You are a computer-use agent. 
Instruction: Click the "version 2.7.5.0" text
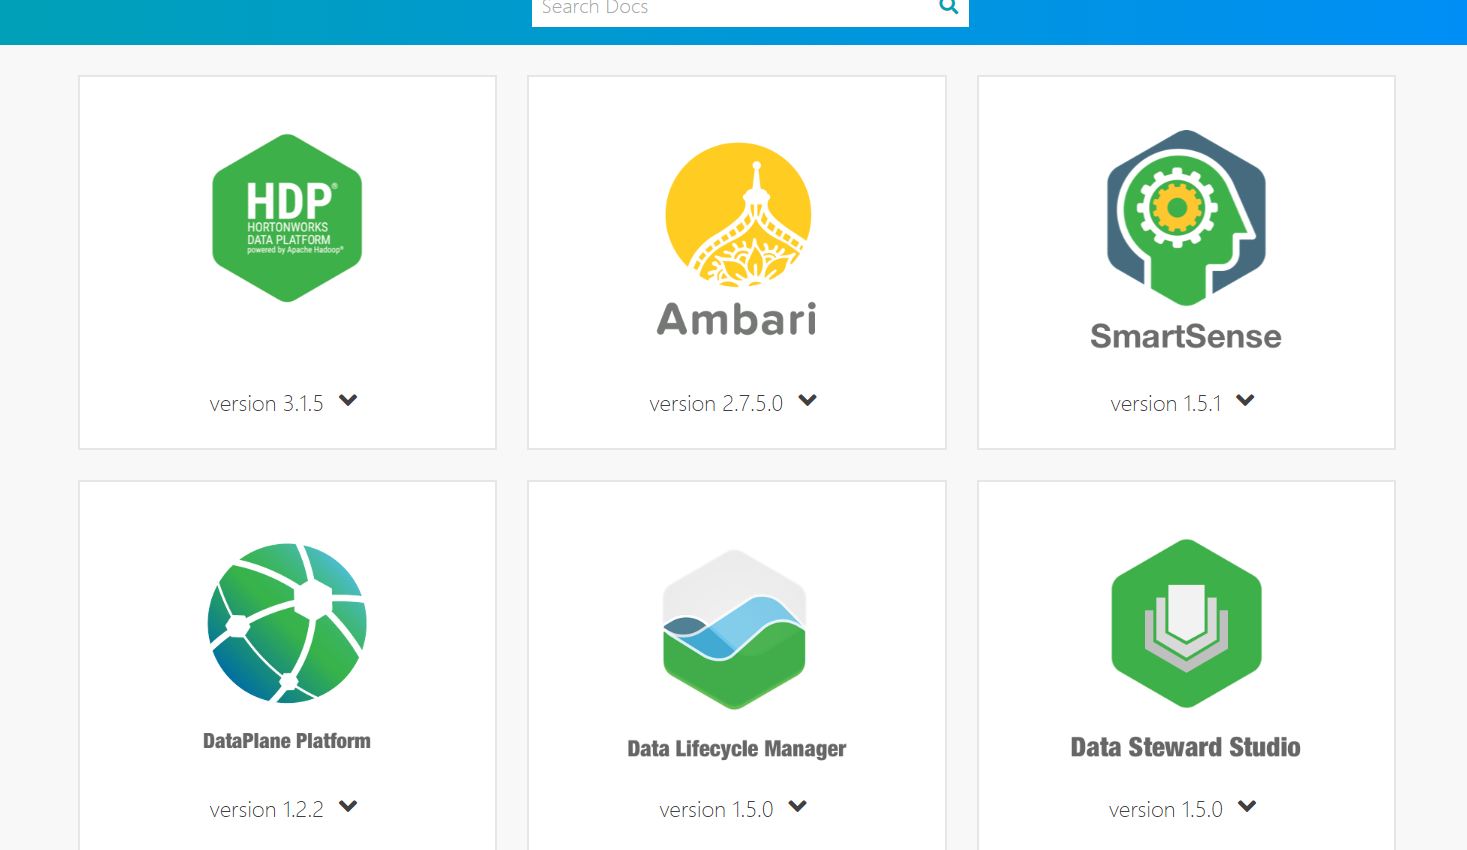click(x=716, y=404)
